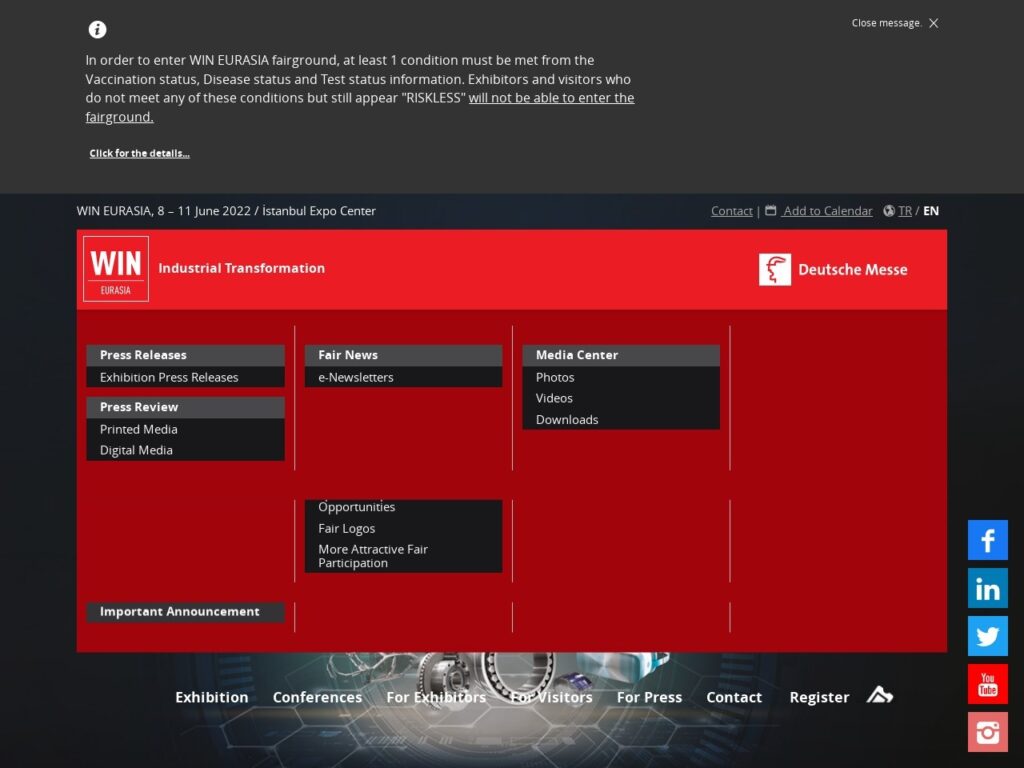
Task: Open Contact in bottom navigation
Action: coord(734,697)
